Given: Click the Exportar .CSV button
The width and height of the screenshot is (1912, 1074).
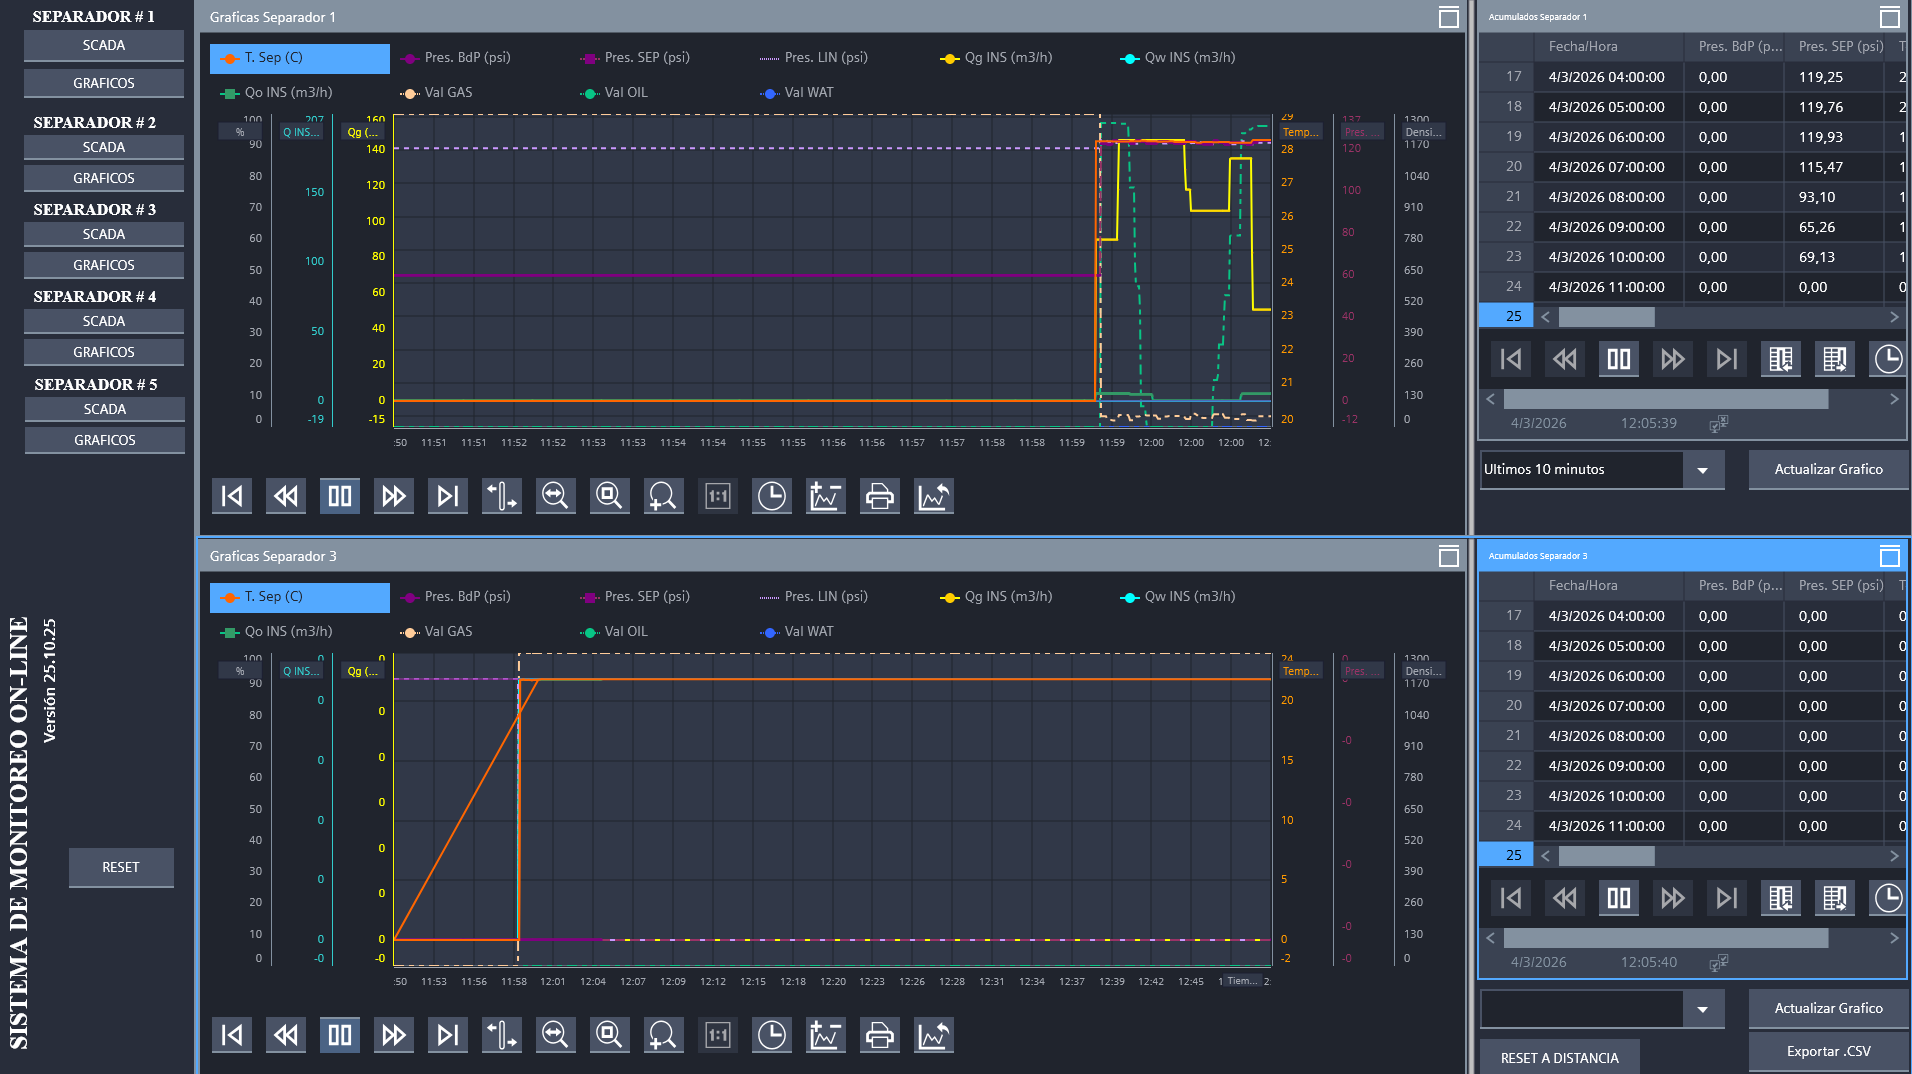Looking at the screenshot, I should click(1828, 1051).
